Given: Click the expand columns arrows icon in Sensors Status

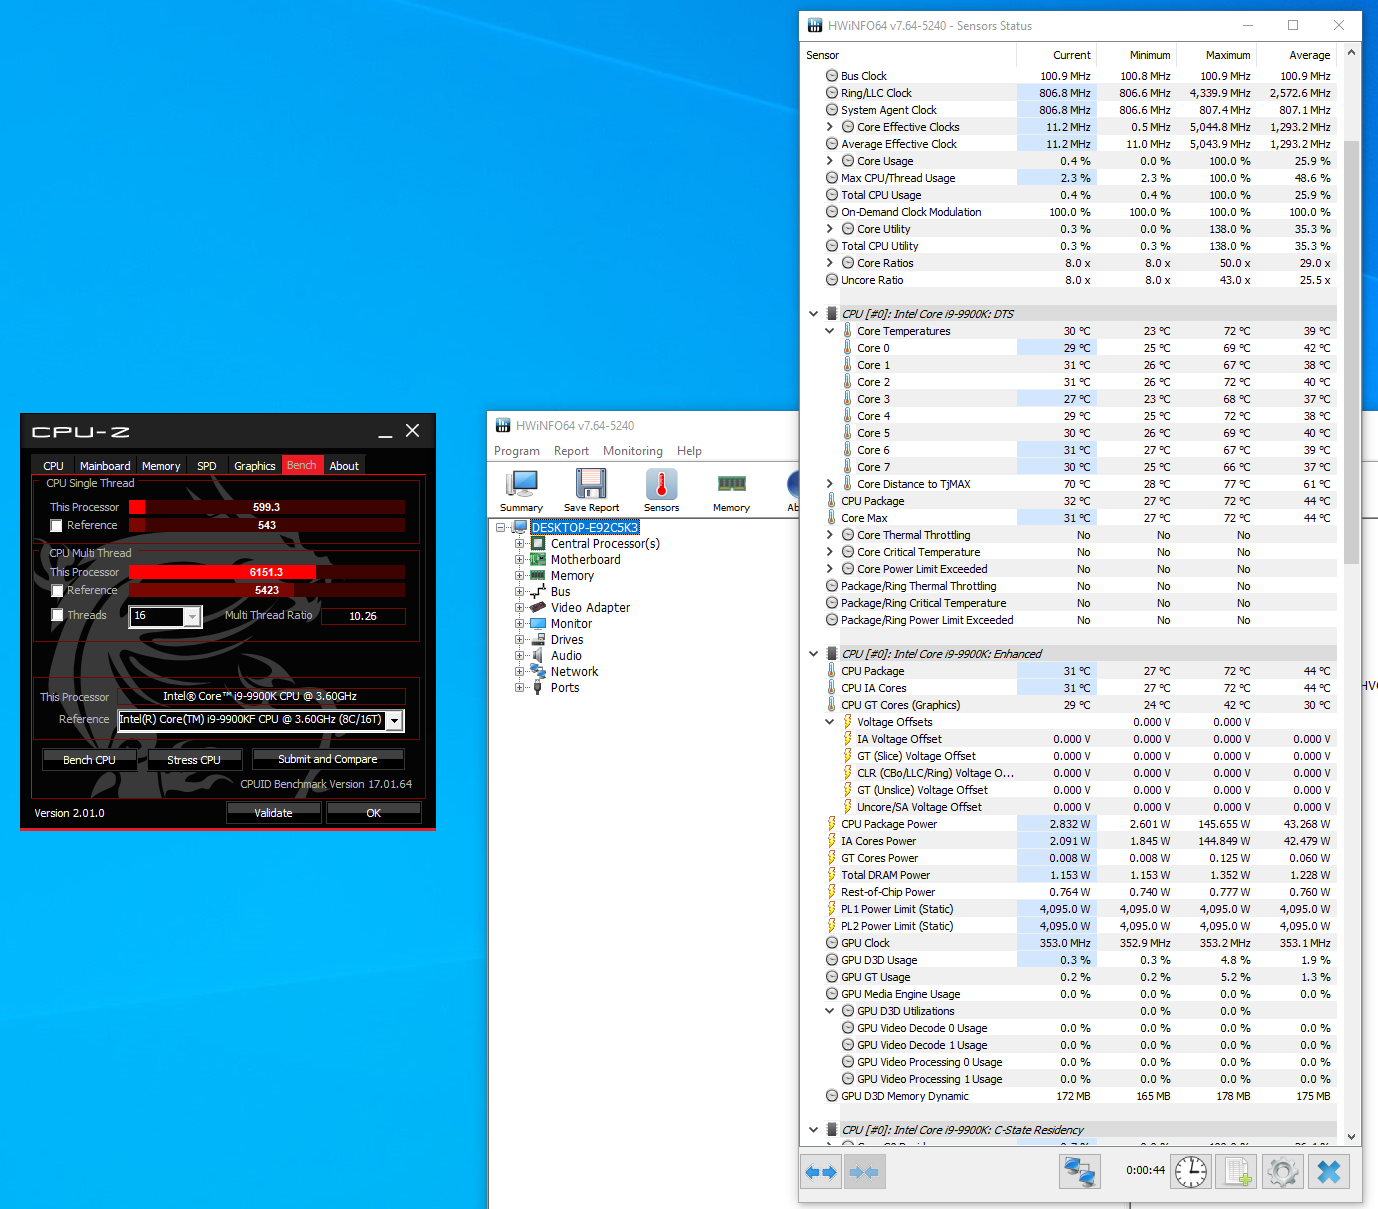Looking at the screenshot, I should pos(821,1171).
